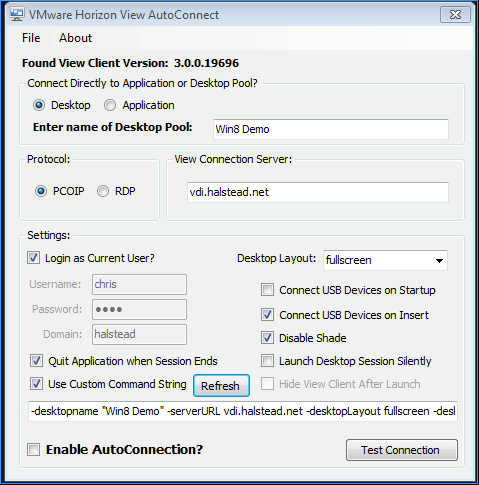Open the fullscreen layout combo box
The height and width of the screenshot is (485, 479).
pyautogui.click(x=385, y=260)
